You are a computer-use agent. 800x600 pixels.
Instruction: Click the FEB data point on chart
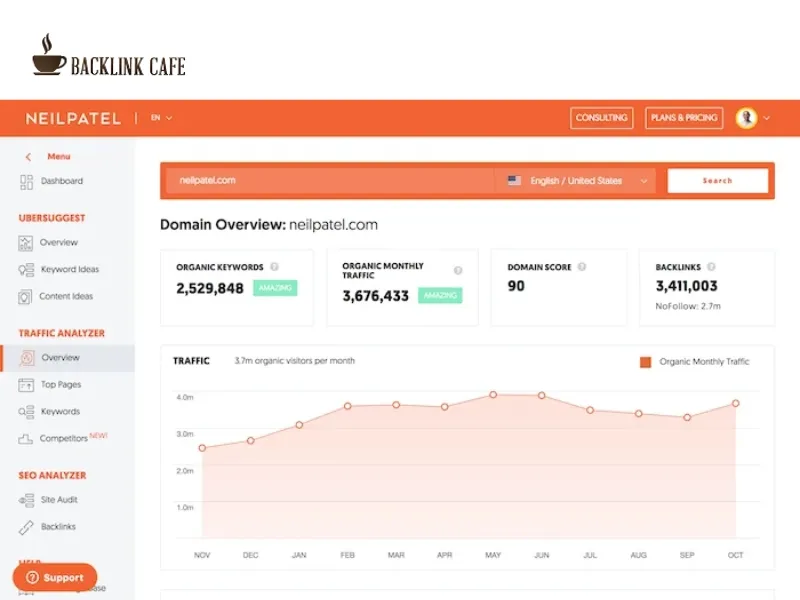347,406
